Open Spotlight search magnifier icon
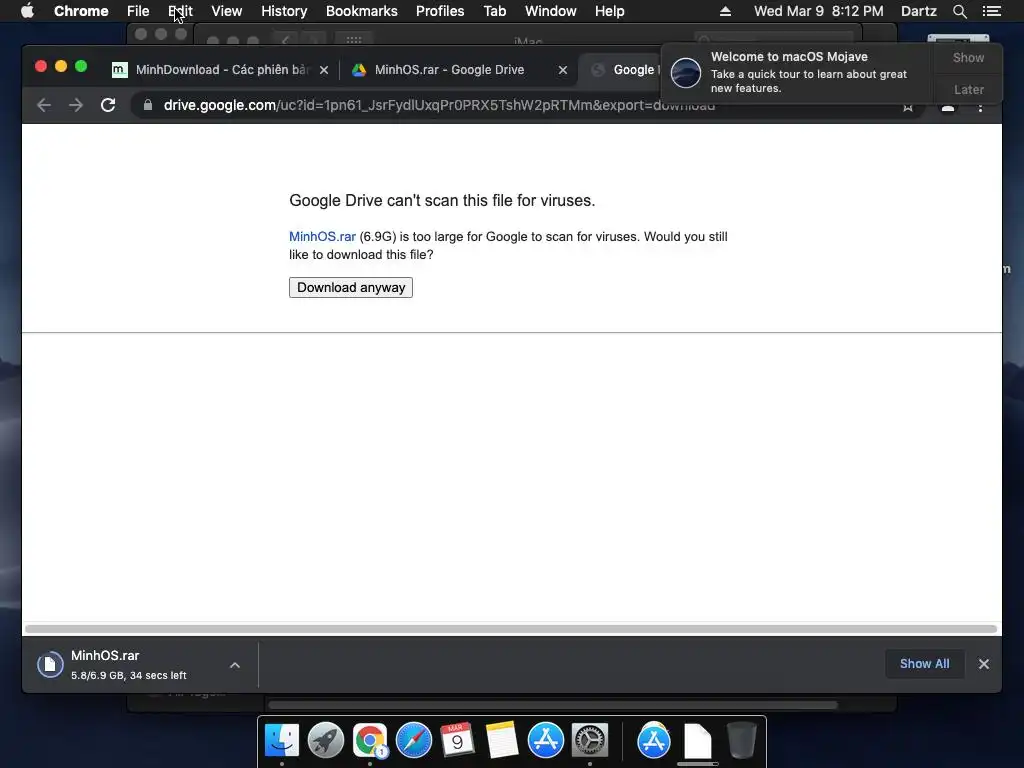Image resolution: width=1024 pixels, height=768 pixels. pyautogui.click(x=959, y=11)
